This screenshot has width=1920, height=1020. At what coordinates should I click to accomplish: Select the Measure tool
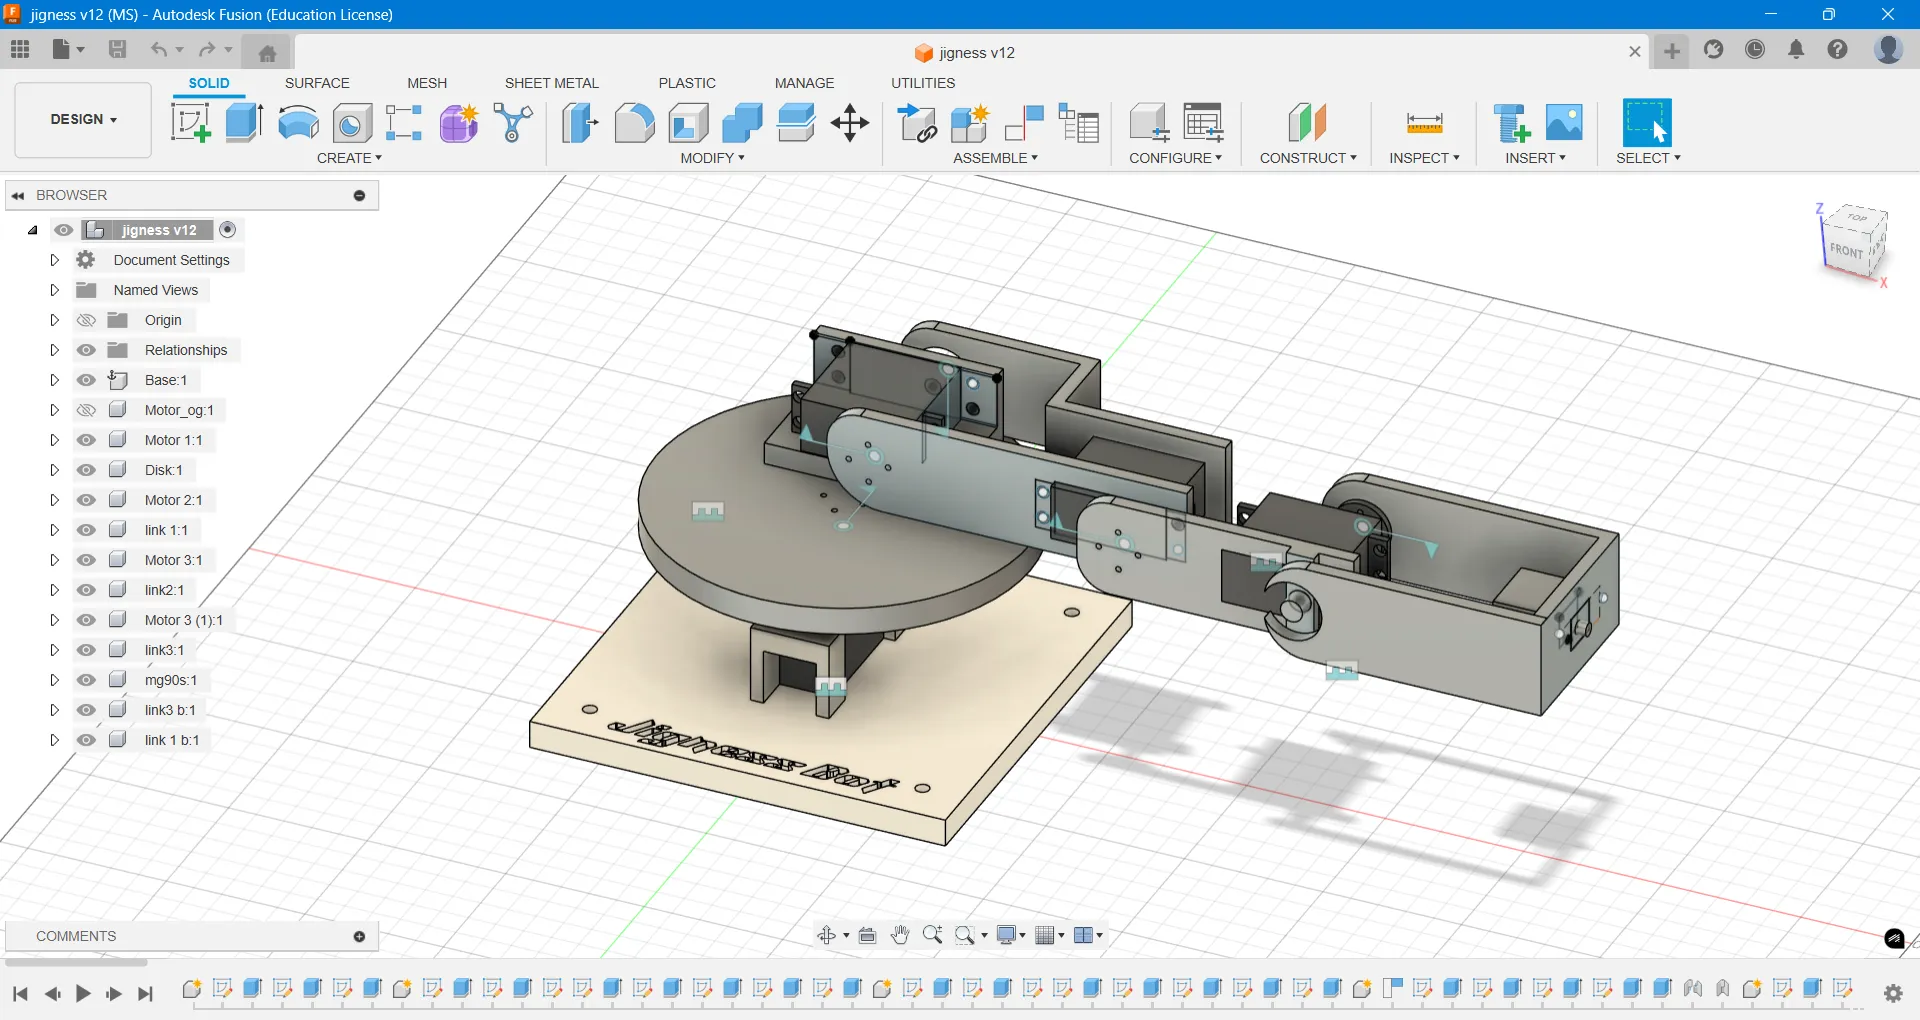(1424, 123)
